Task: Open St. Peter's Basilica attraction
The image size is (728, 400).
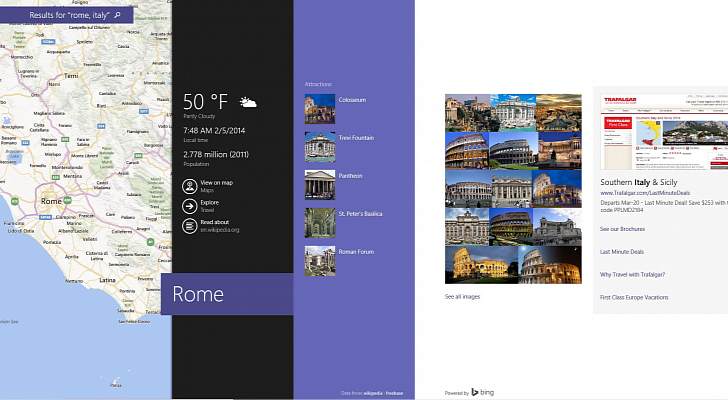Action: 320,222
